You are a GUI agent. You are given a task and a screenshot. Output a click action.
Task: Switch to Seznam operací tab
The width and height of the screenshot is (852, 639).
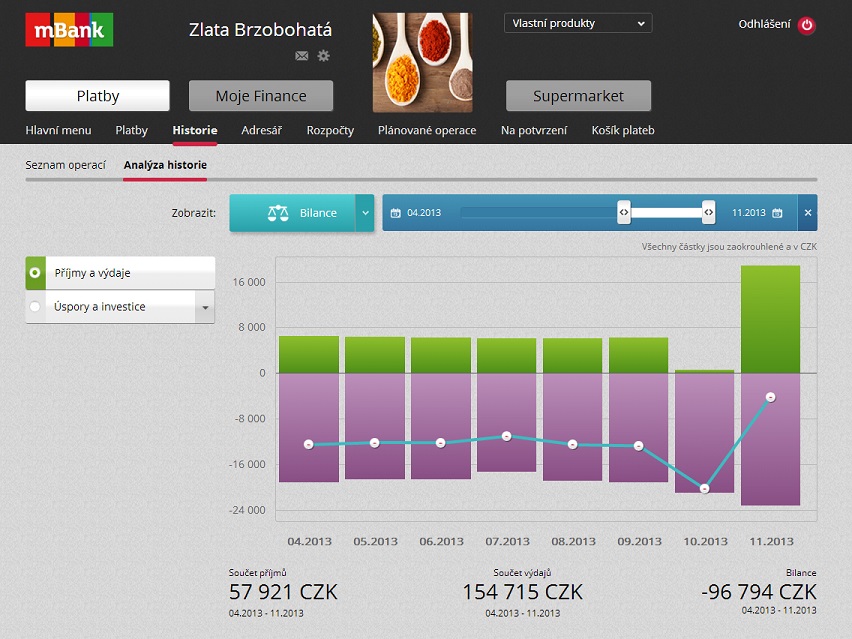tap(65, 165)
